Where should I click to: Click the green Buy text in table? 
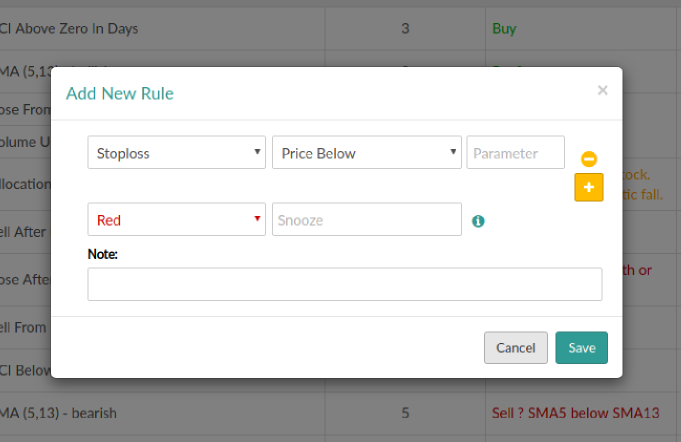[504, 29]
